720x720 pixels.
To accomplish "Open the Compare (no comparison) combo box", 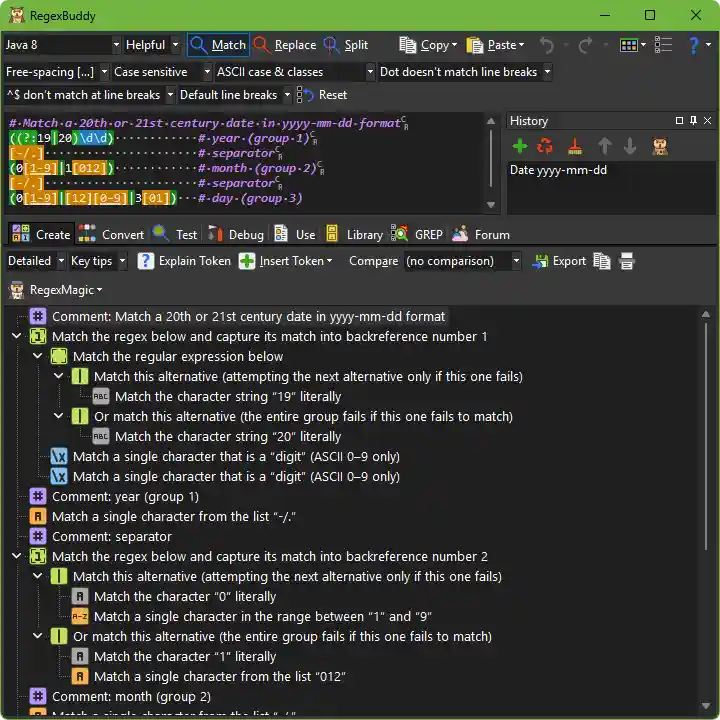I will 463,261.
